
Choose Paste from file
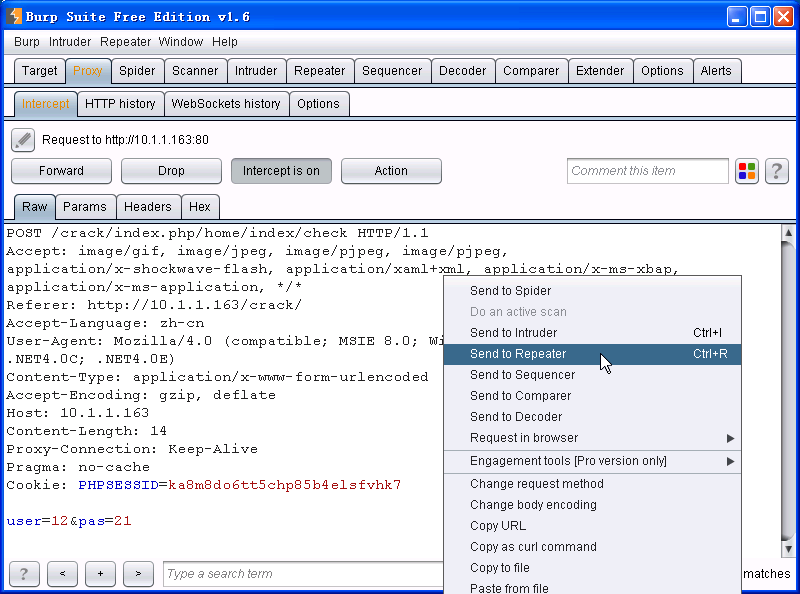tap(592, 587)
